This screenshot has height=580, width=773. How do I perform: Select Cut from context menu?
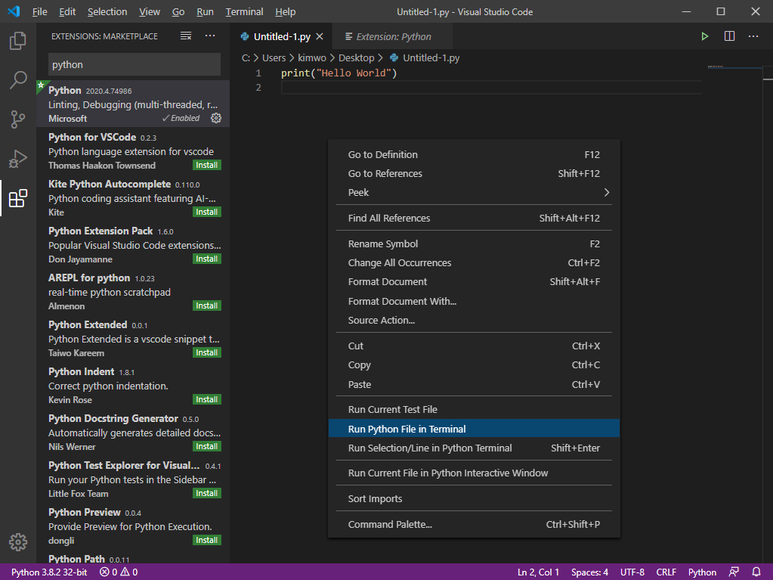tap(474, 346)
